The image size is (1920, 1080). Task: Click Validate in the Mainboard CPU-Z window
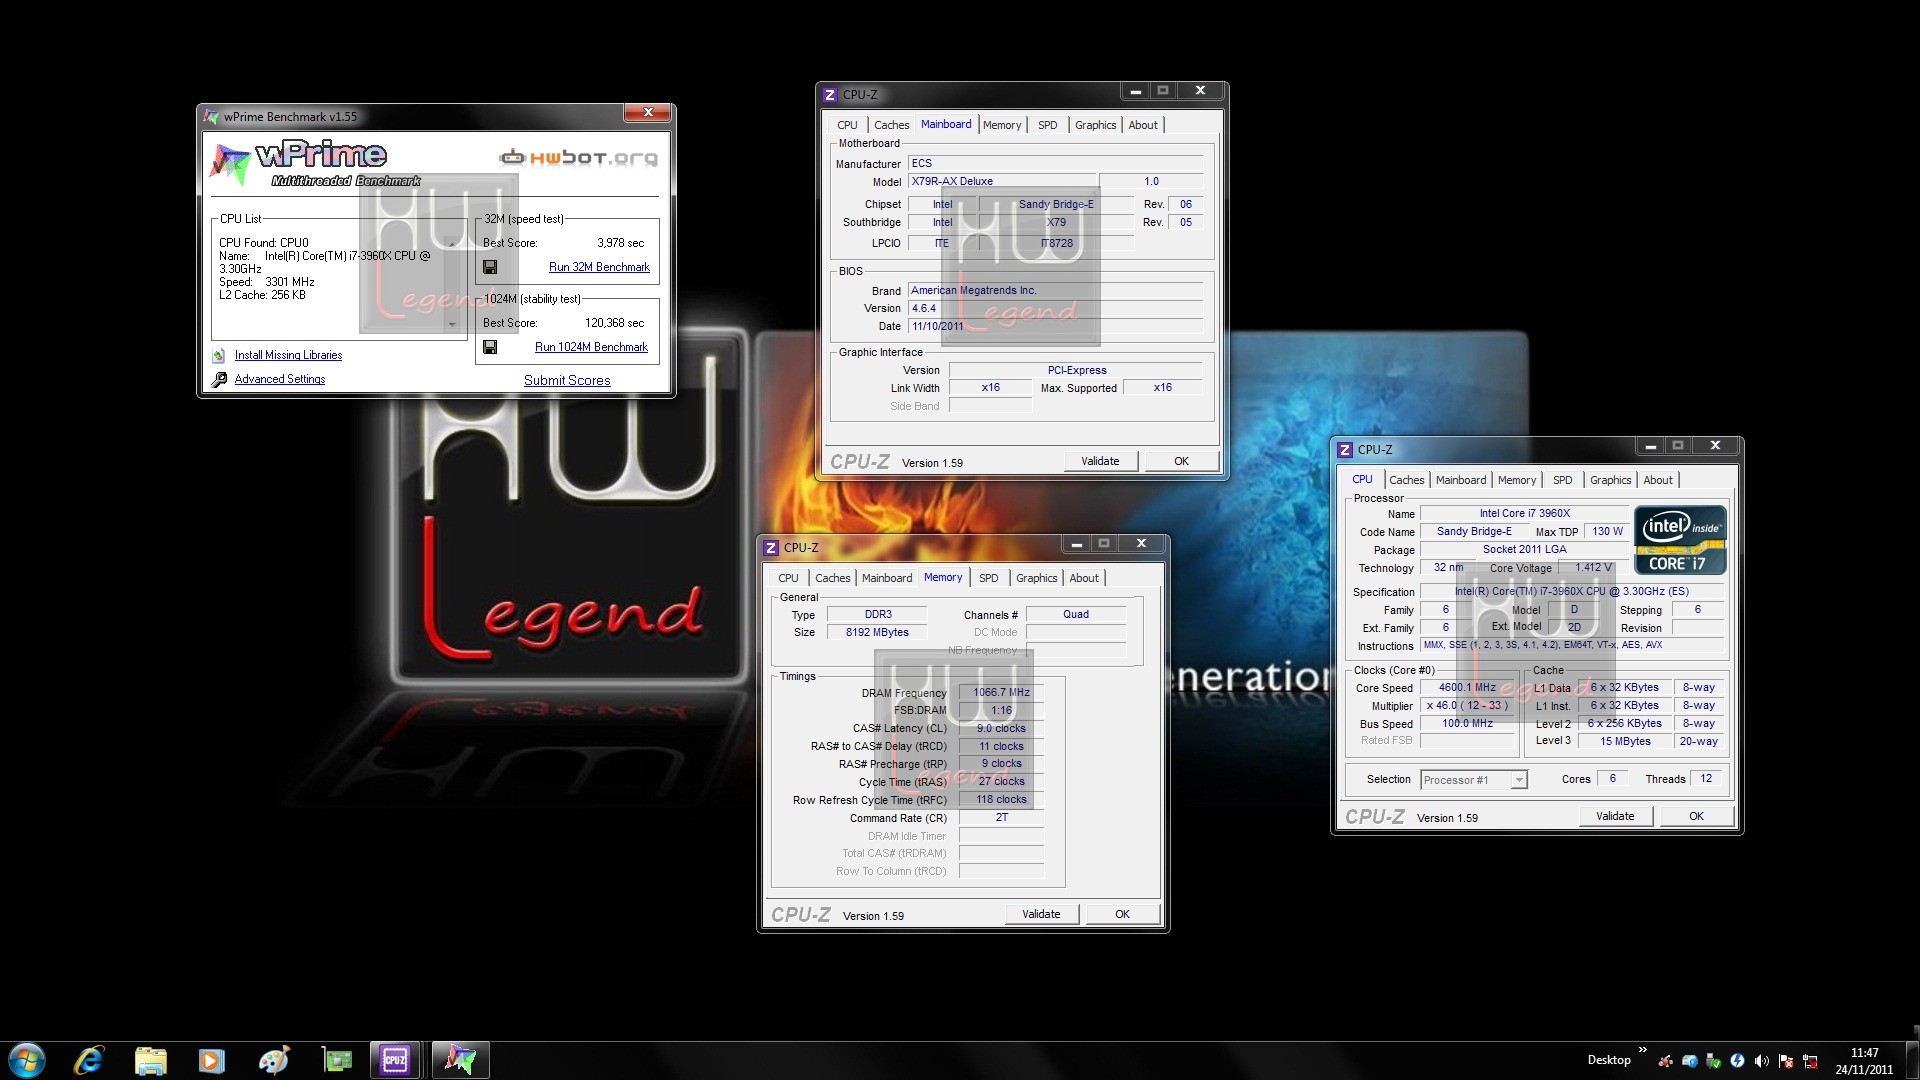click(x=1100, y=461)
